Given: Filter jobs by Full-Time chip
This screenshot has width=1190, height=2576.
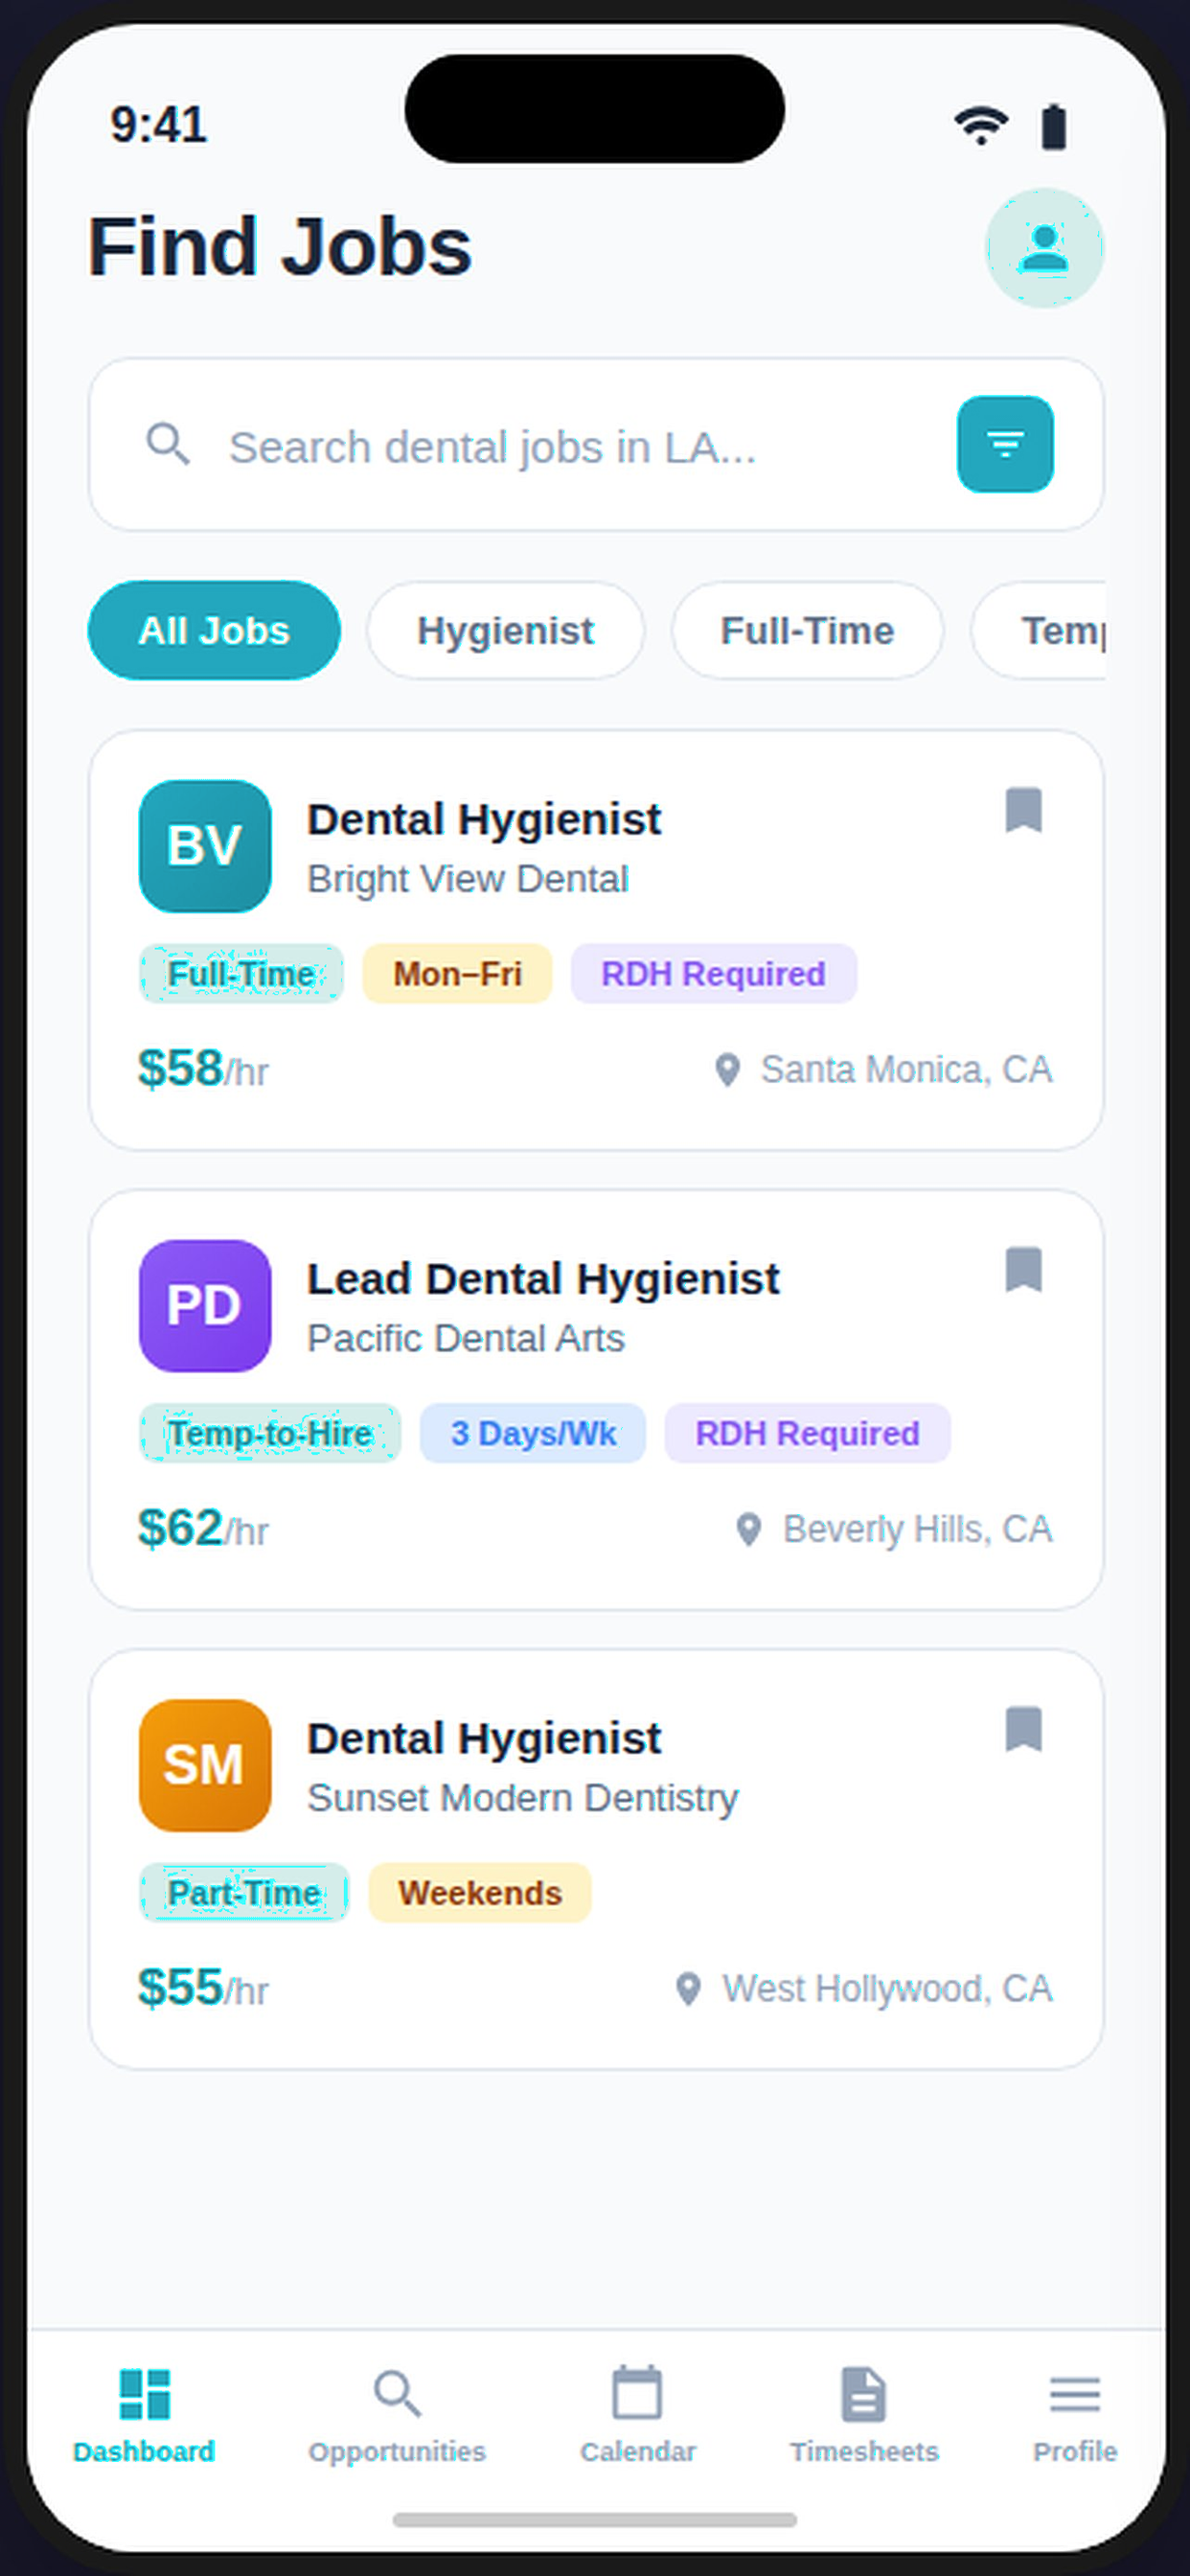Looking at the screenshot, I should [807, 630].
